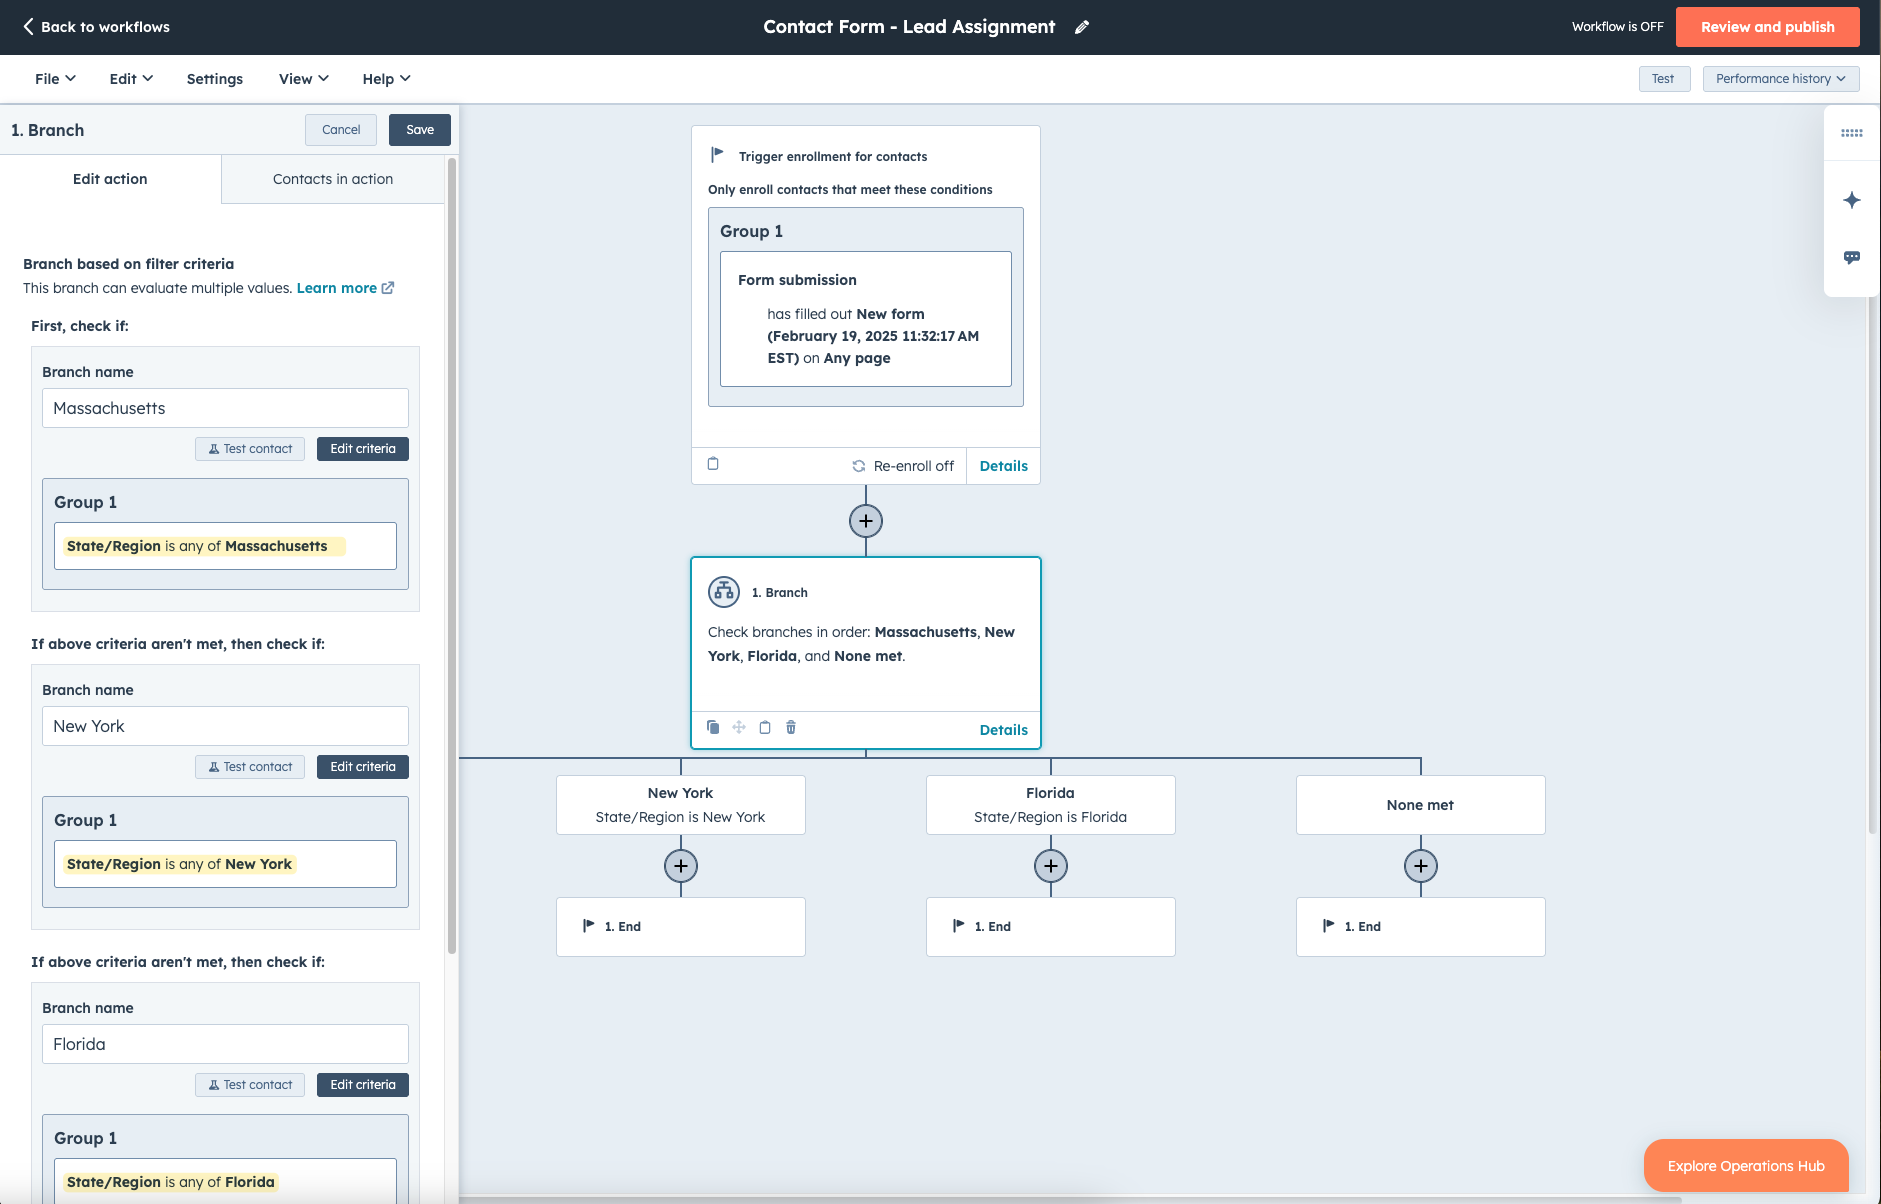
Task: Open the Learn more link
Action: pyautogui.click(x=336, y=288)
